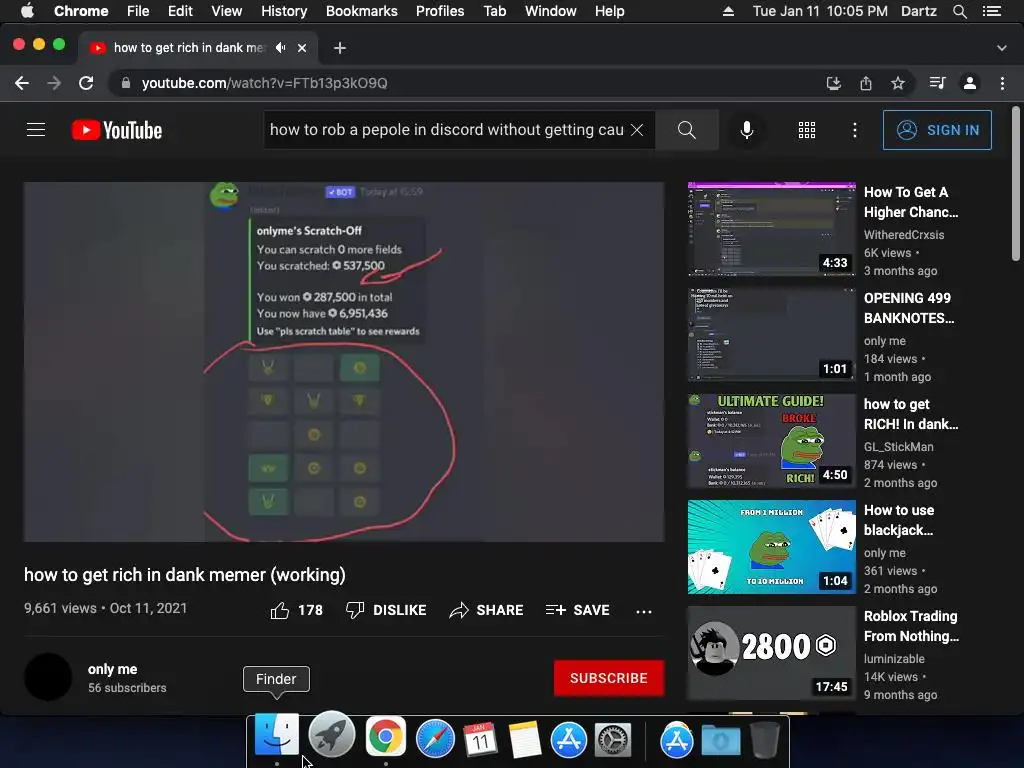
Task: Open the only me channel name link
Action: (112, 669)
